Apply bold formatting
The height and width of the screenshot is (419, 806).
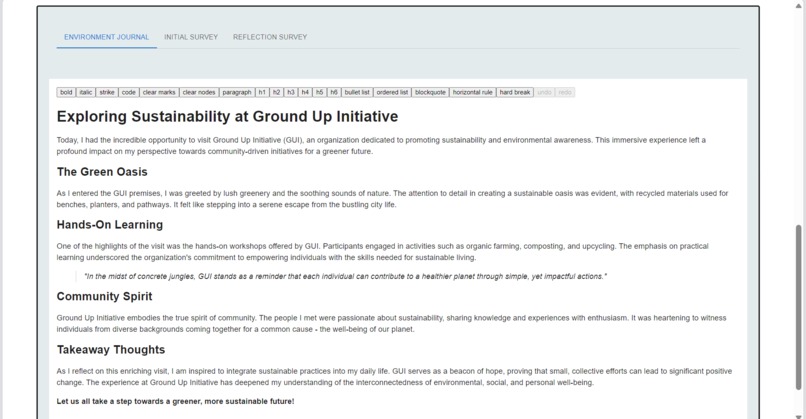[66, 93]
